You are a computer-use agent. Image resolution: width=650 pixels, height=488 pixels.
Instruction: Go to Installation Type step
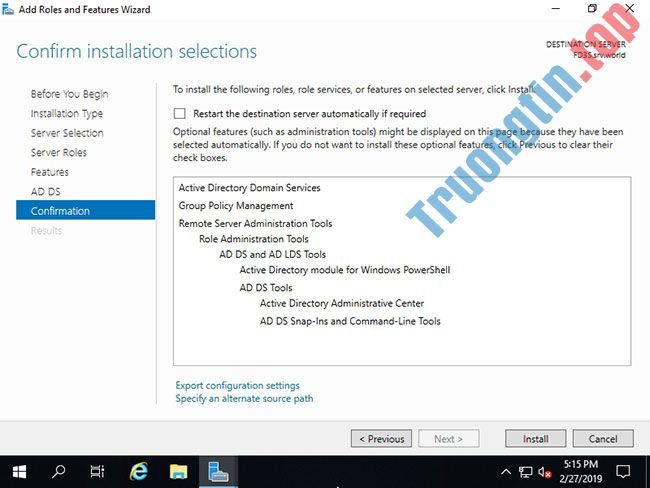pyautogui.click(x=67, y=114)
